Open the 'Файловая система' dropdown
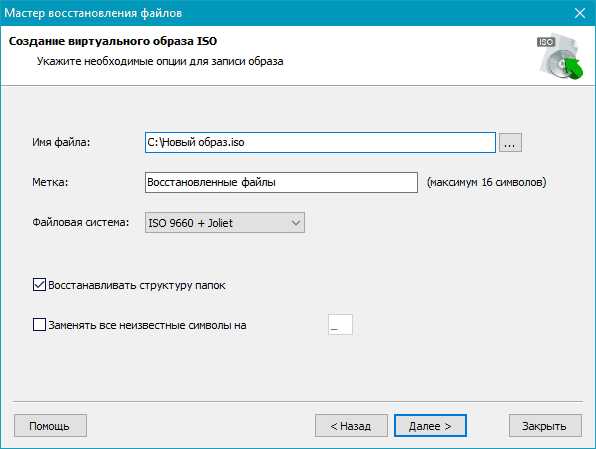 (225, 222)
